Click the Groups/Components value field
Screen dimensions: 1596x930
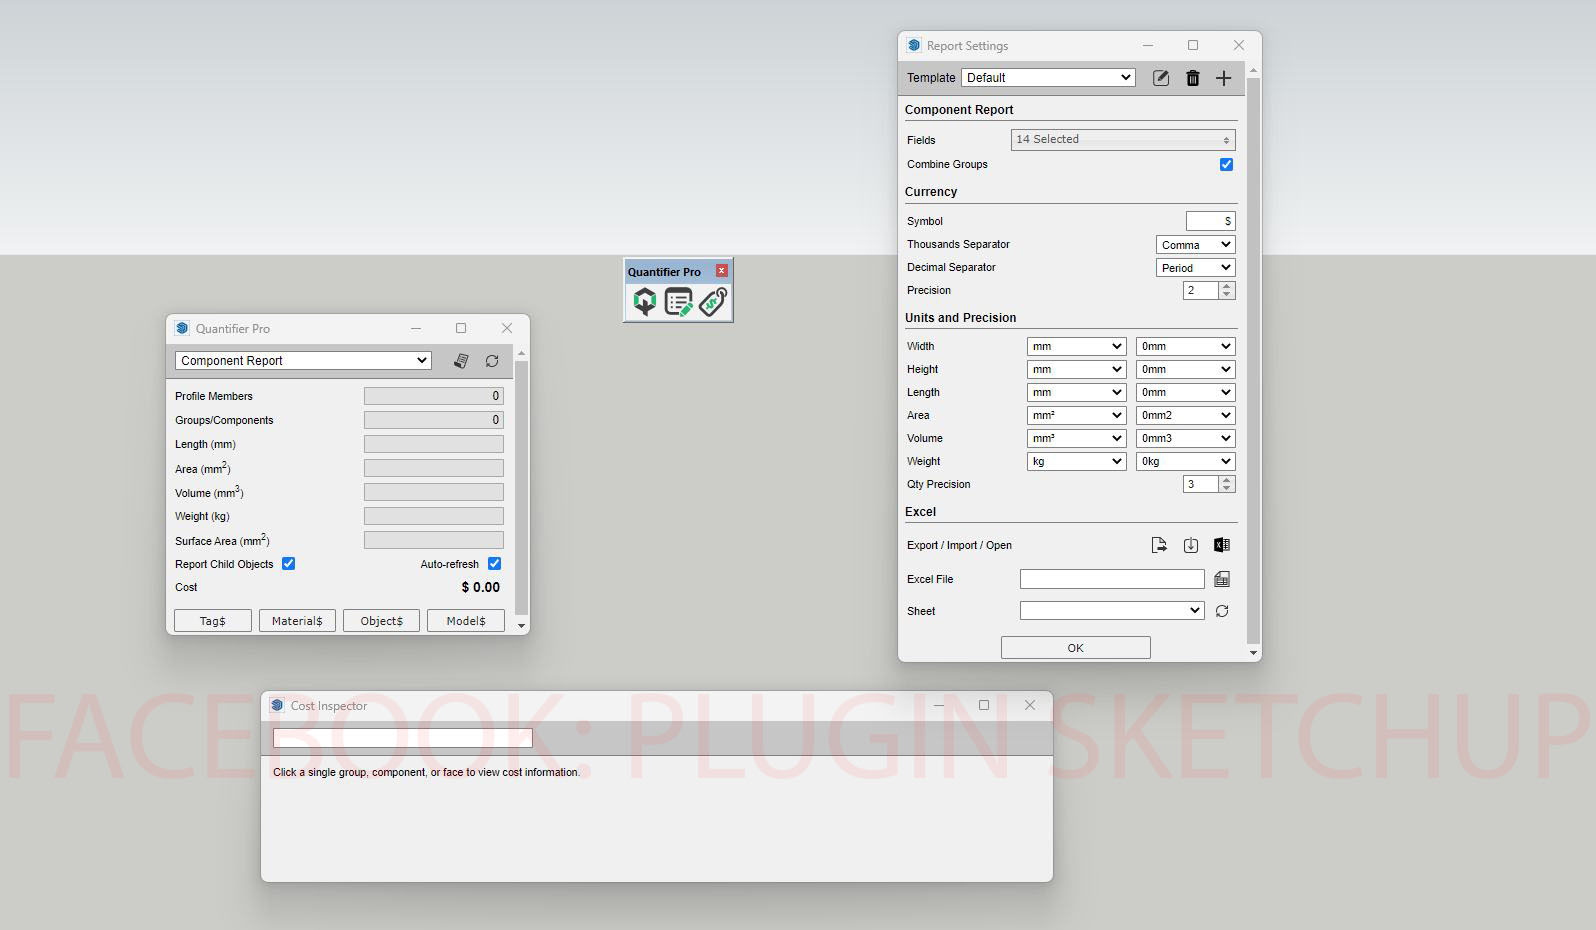434,420
